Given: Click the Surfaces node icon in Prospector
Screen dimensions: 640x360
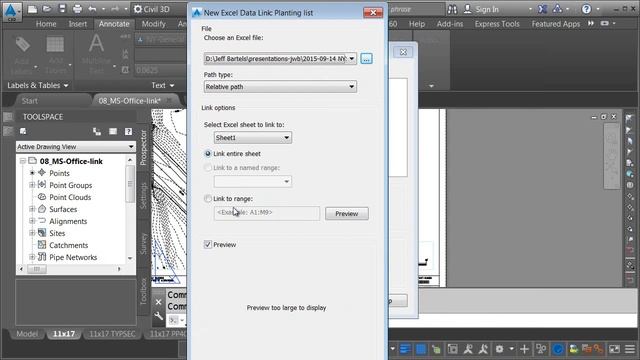Looking at the screenshot, I should [42, 209].
